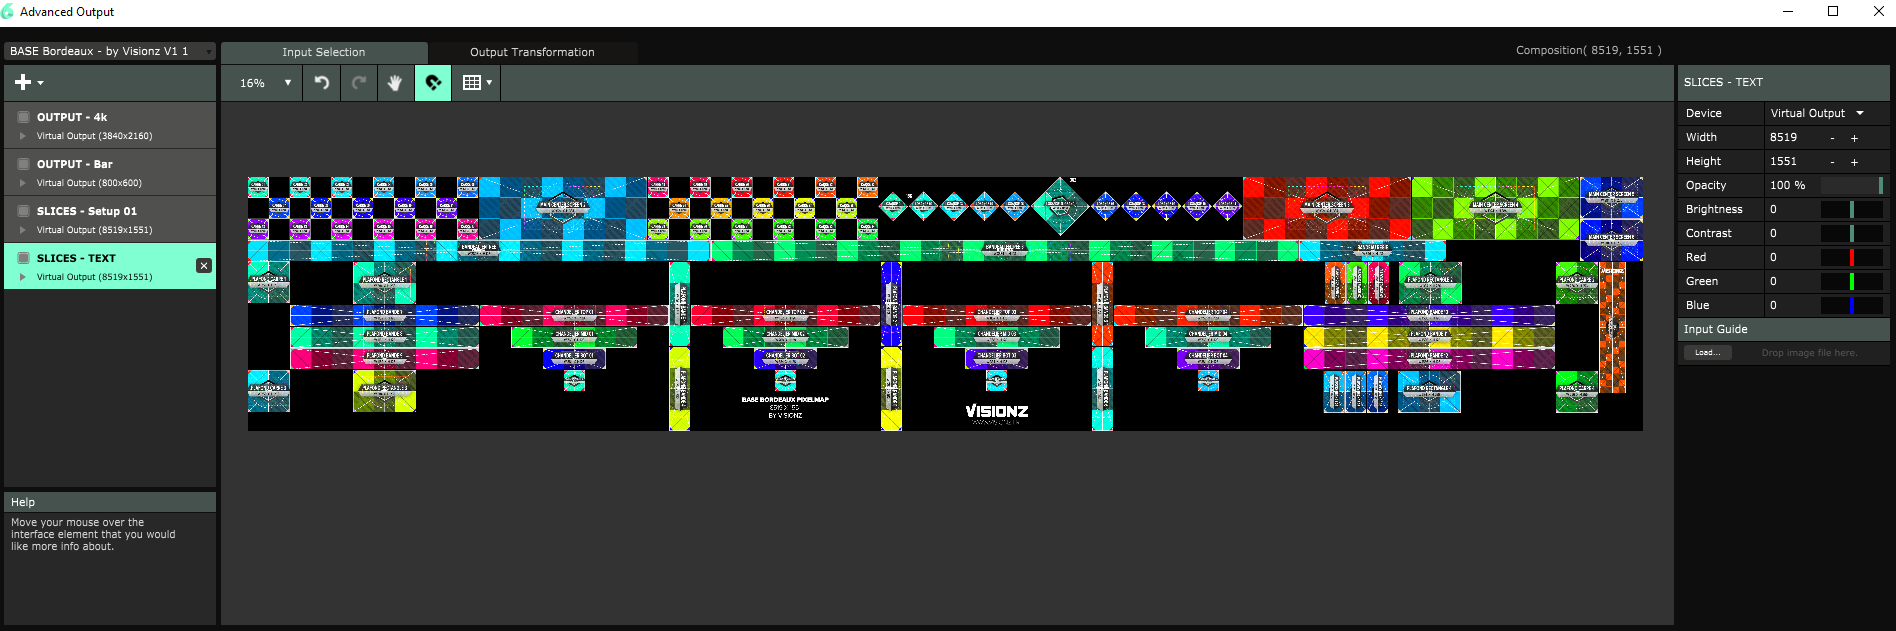Open the Device Virtual Output dropdown
The width and height of the screenshot is (1896, 631).
click(1817, 113)
